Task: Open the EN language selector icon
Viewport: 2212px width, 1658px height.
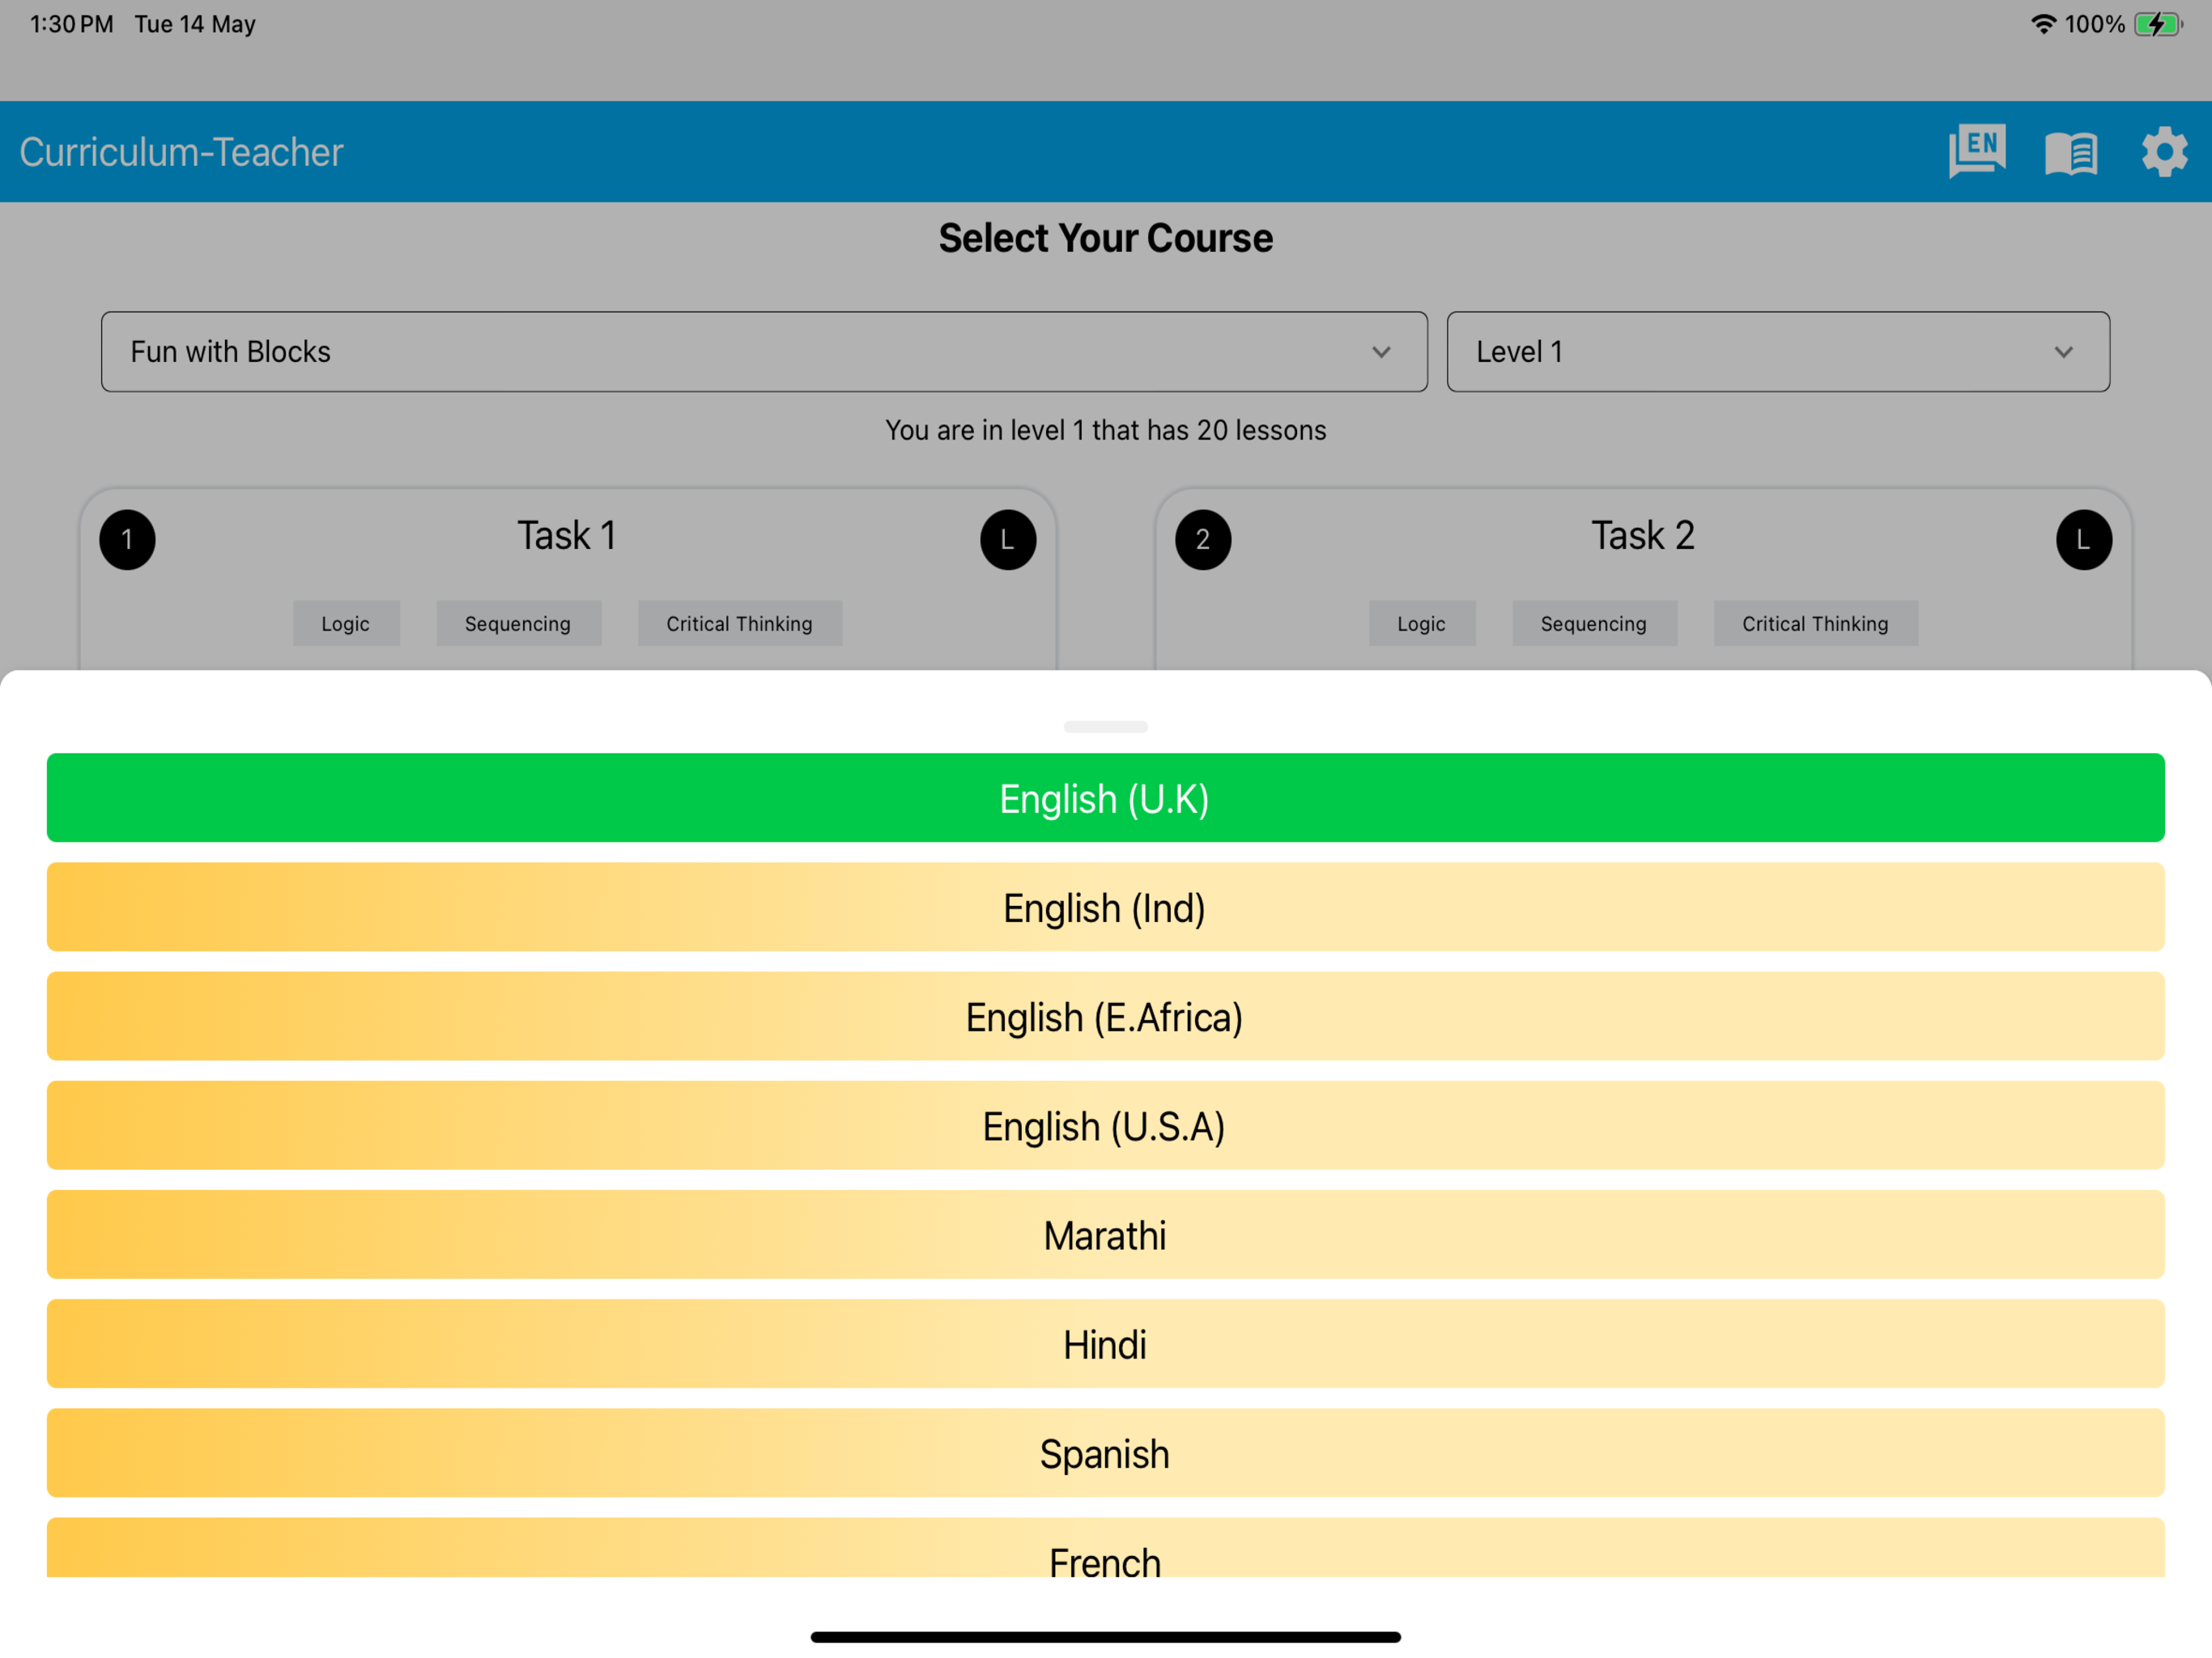Action: (x=1976, y=152)
